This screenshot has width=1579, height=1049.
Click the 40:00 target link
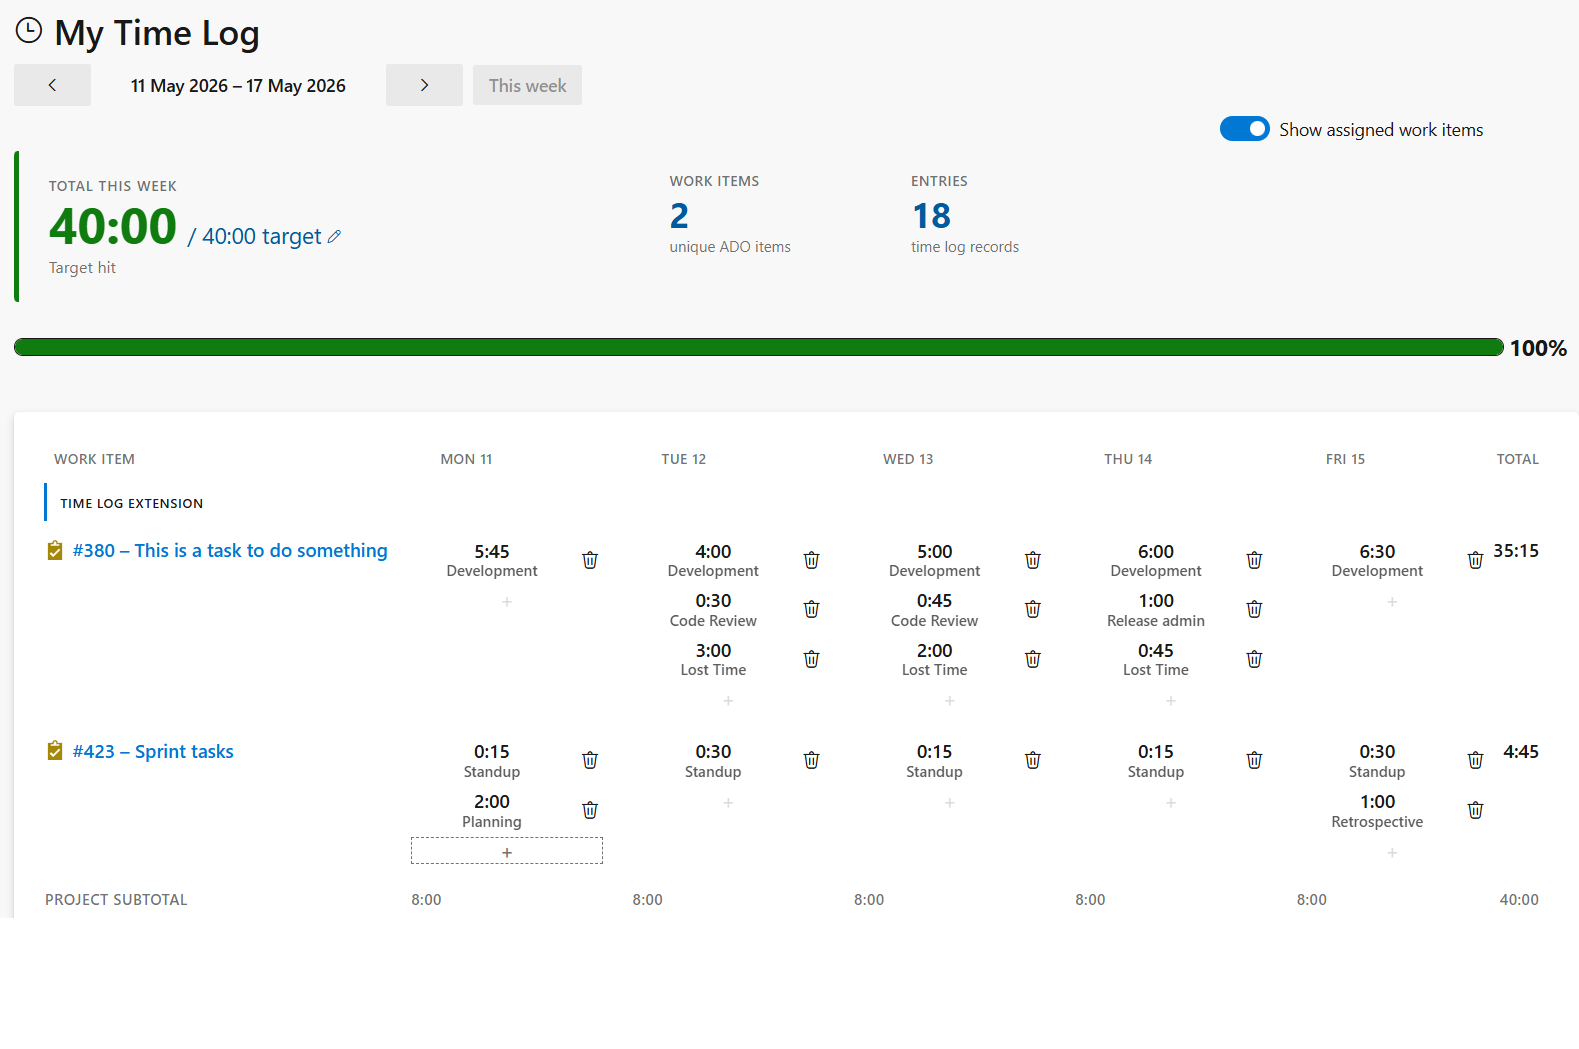point(262,236)
